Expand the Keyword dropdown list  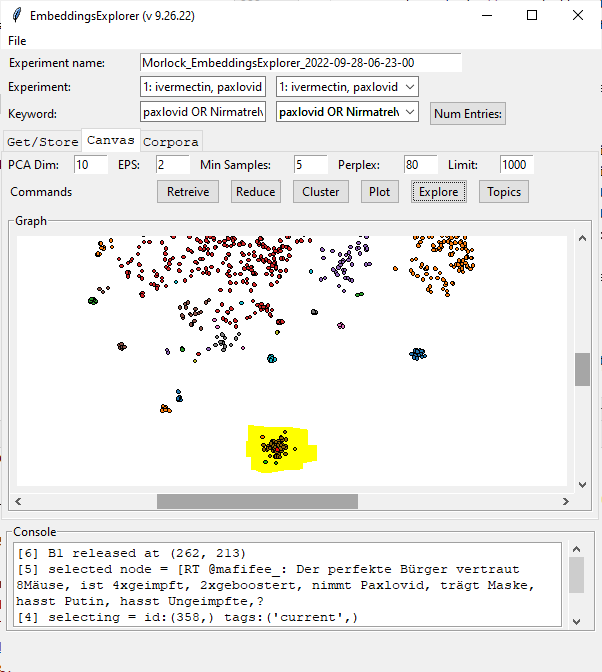[x=408, y=112]
